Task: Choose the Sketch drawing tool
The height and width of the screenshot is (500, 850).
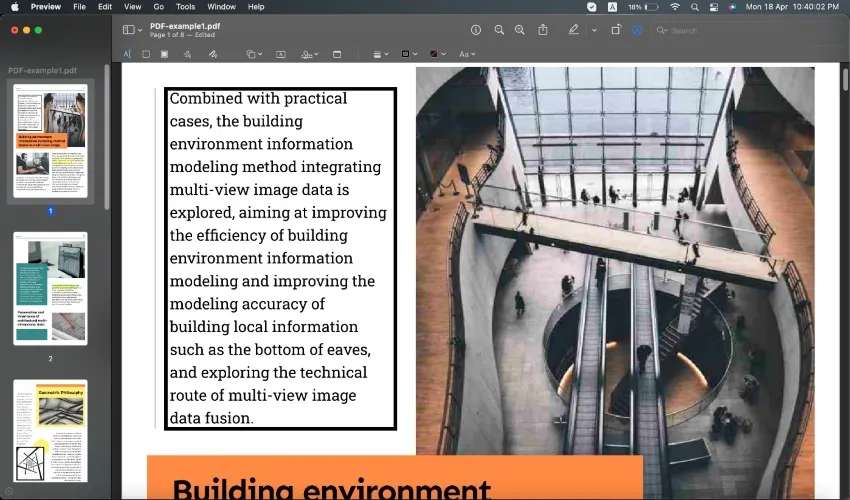Action: (188, 54)
